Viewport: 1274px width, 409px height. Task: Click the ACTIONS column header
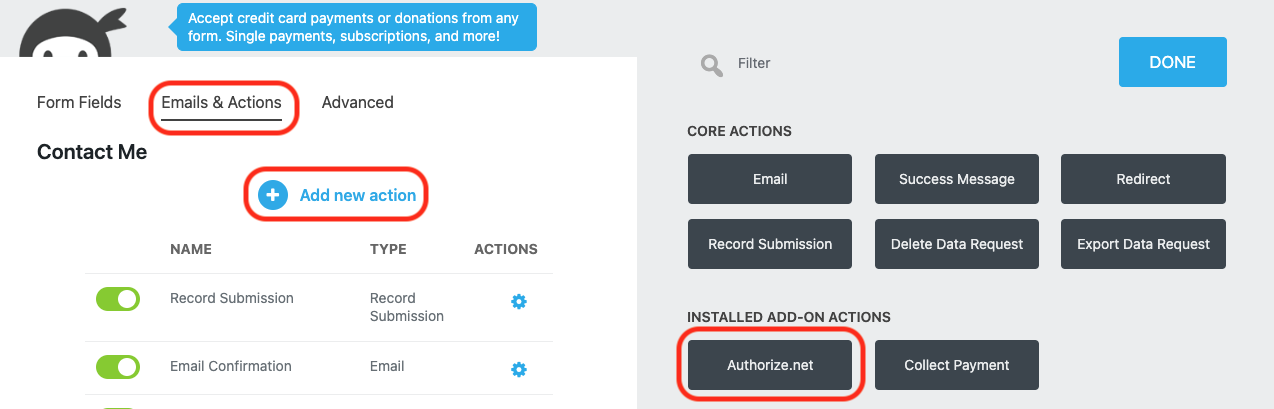[x=506, y=249]
